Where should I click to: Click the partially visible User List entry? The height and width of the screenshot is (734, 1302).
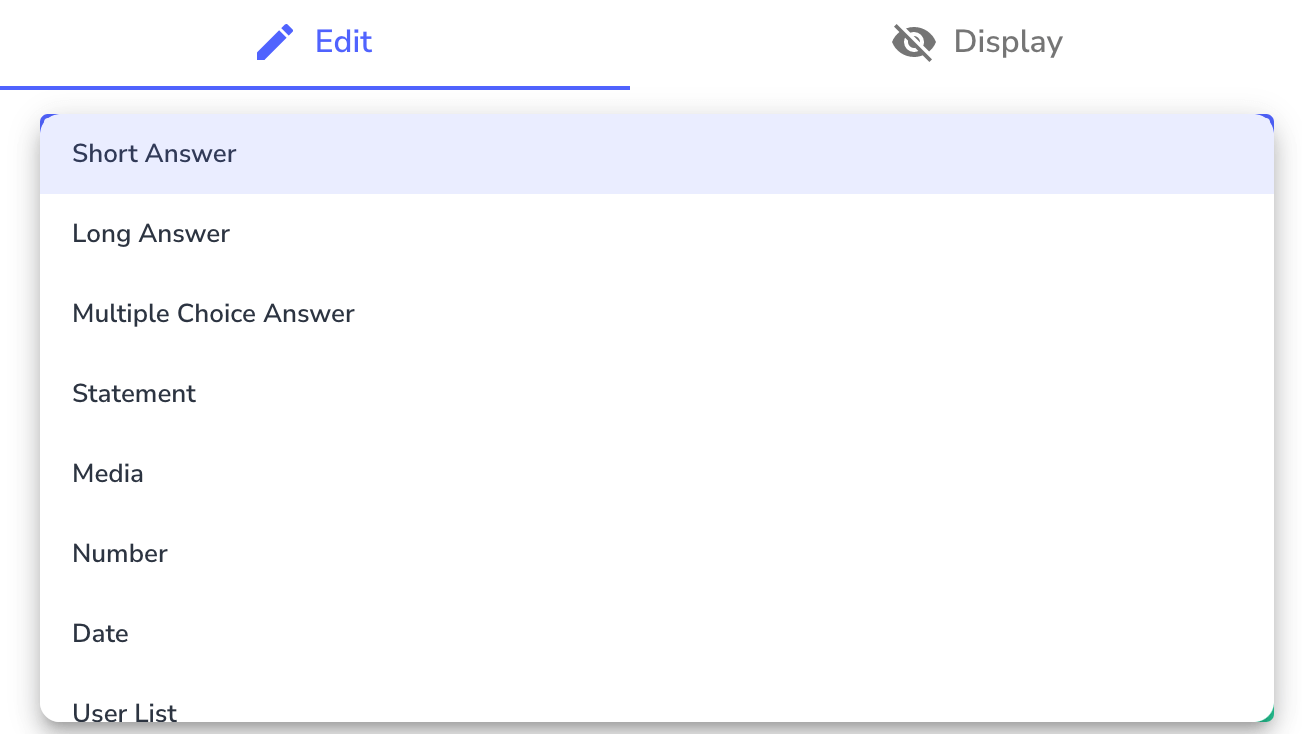point(124,711)
